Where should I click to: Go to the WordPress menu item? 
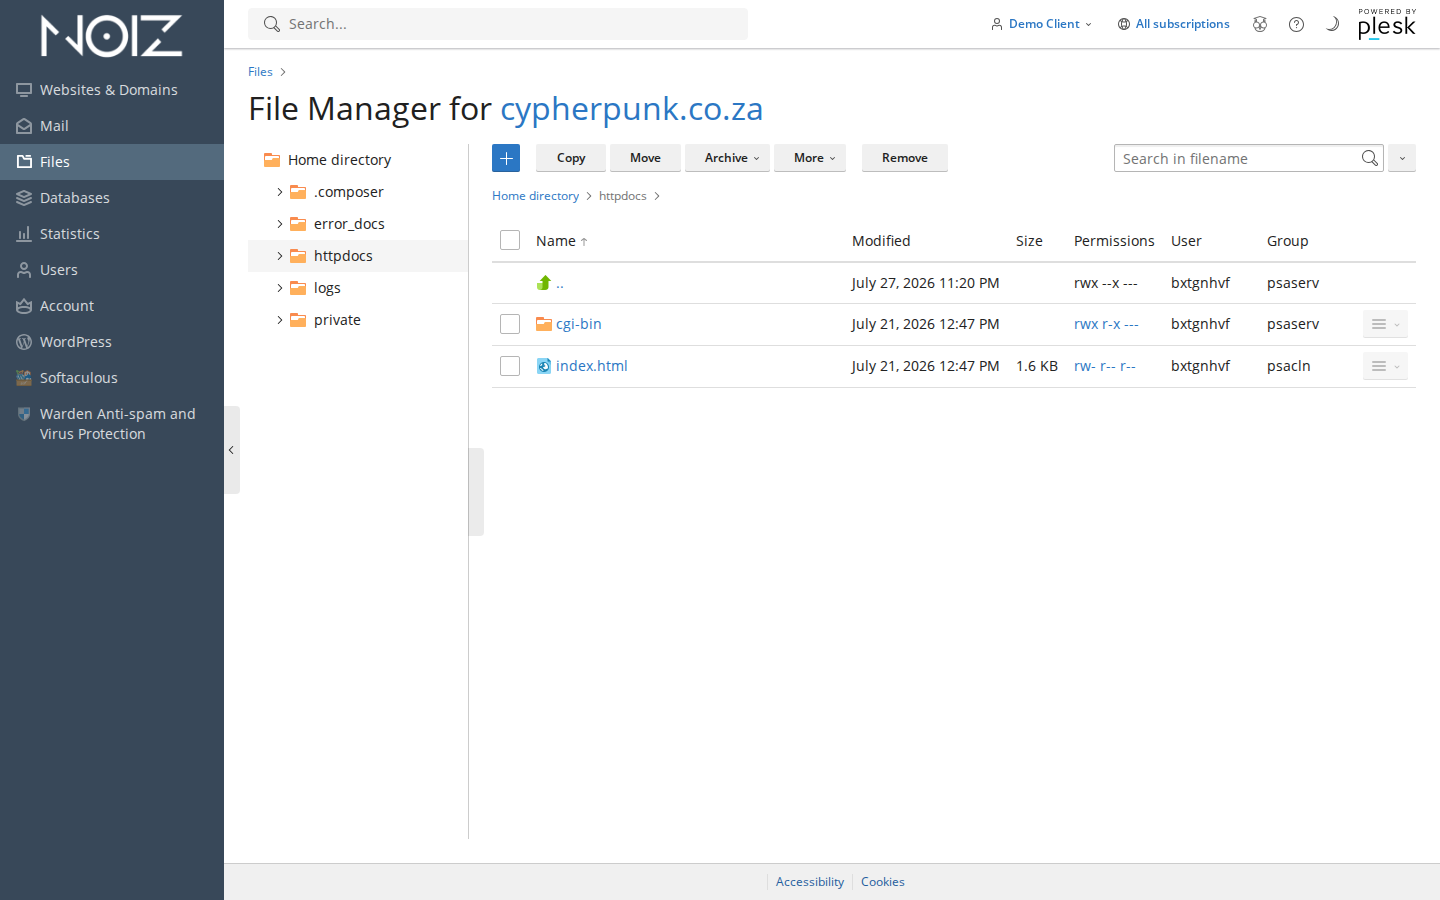(112, 342)
